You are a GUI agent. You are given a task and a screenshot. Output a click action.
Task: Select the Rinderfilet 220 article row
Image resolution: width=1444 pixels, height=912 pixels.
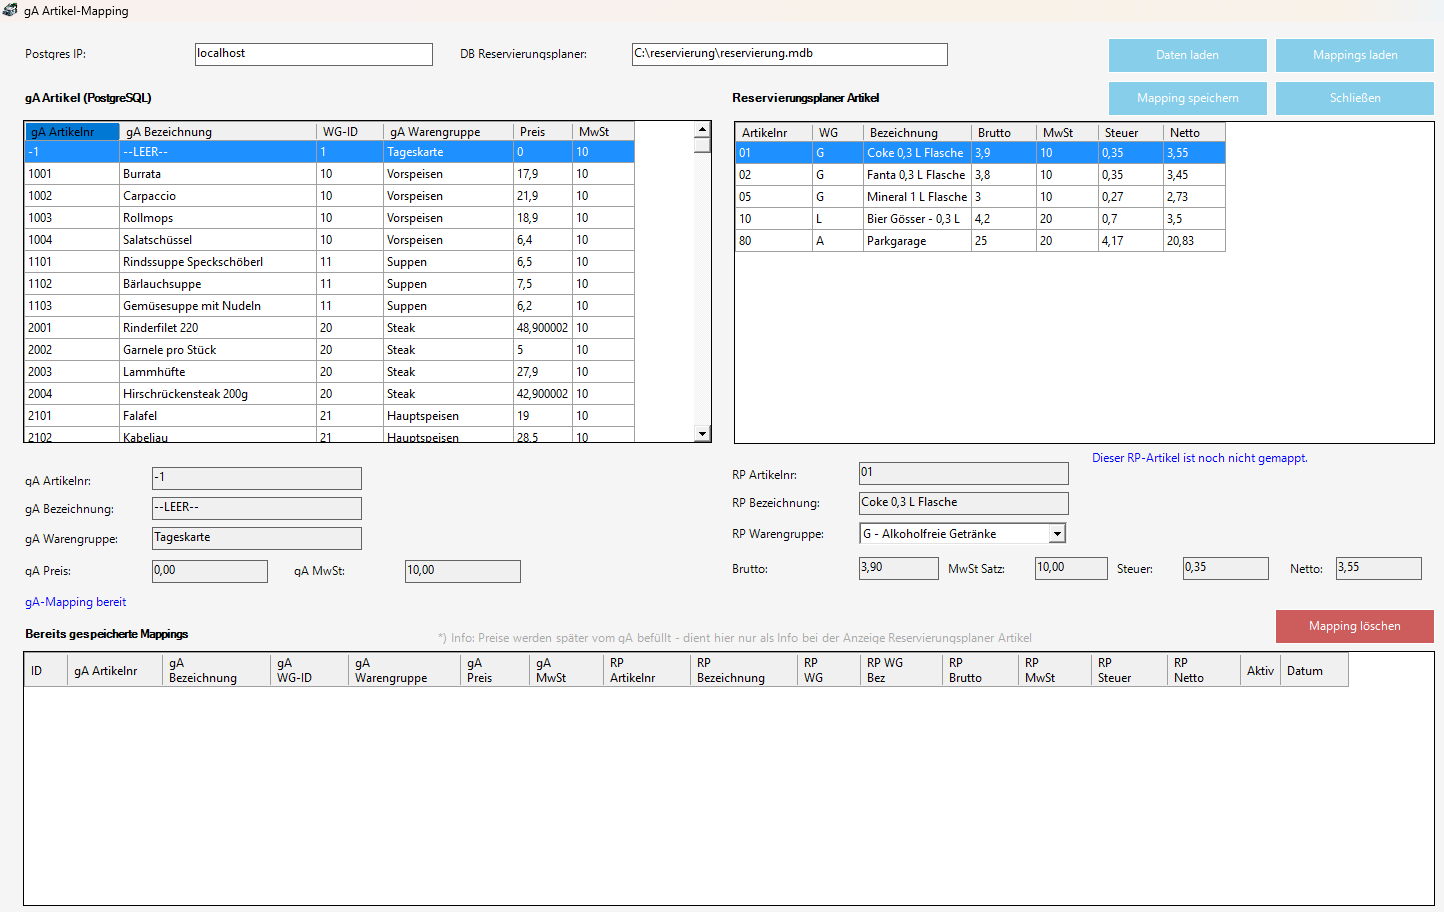tap(329, 328)
